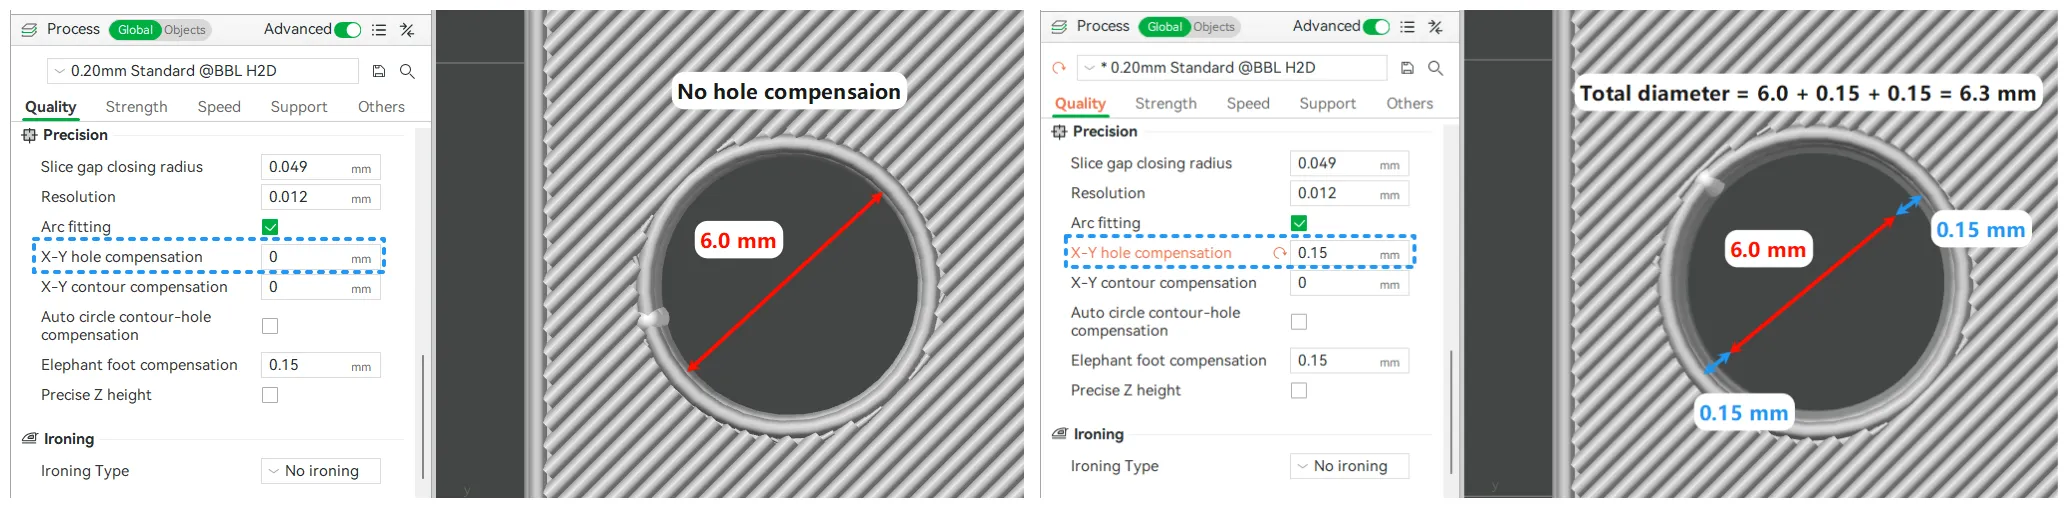
Task: Switch to the Support tab in the right panel
Action: 1327,104
